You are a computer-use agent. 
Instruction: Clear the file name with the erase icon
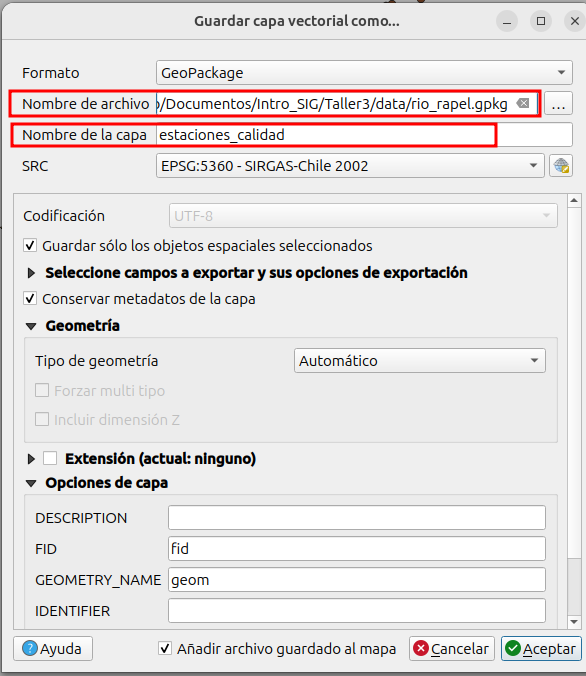click(x=523, y=103)
